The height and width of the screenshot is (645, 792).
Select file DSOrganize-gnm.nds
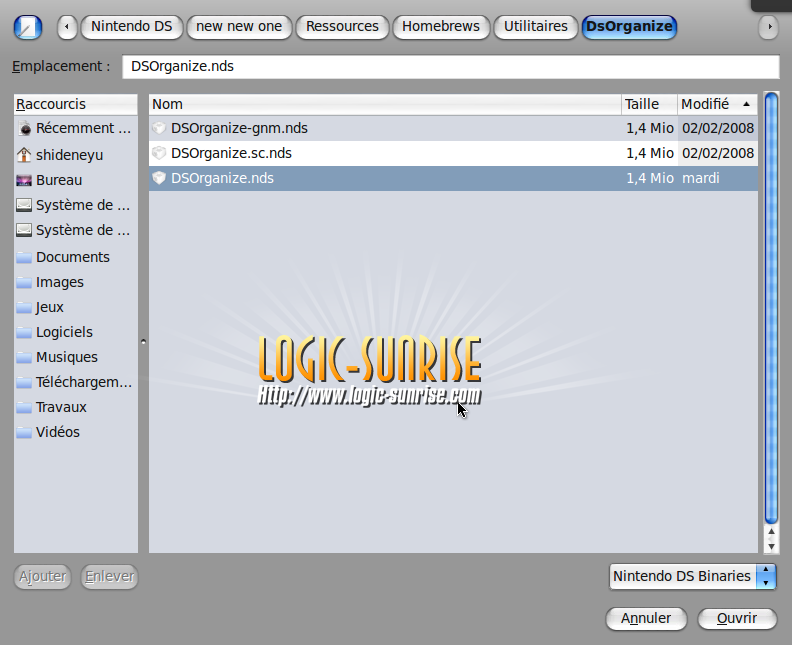(x=453, y=128)
